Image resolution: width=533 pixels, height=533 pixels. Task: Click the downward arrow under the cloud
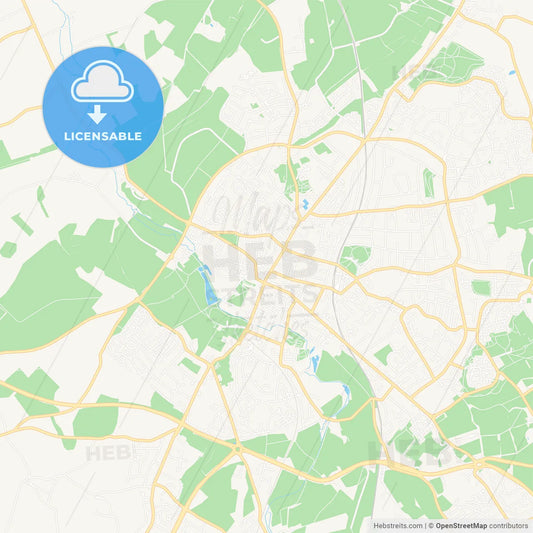pos(97,115)
